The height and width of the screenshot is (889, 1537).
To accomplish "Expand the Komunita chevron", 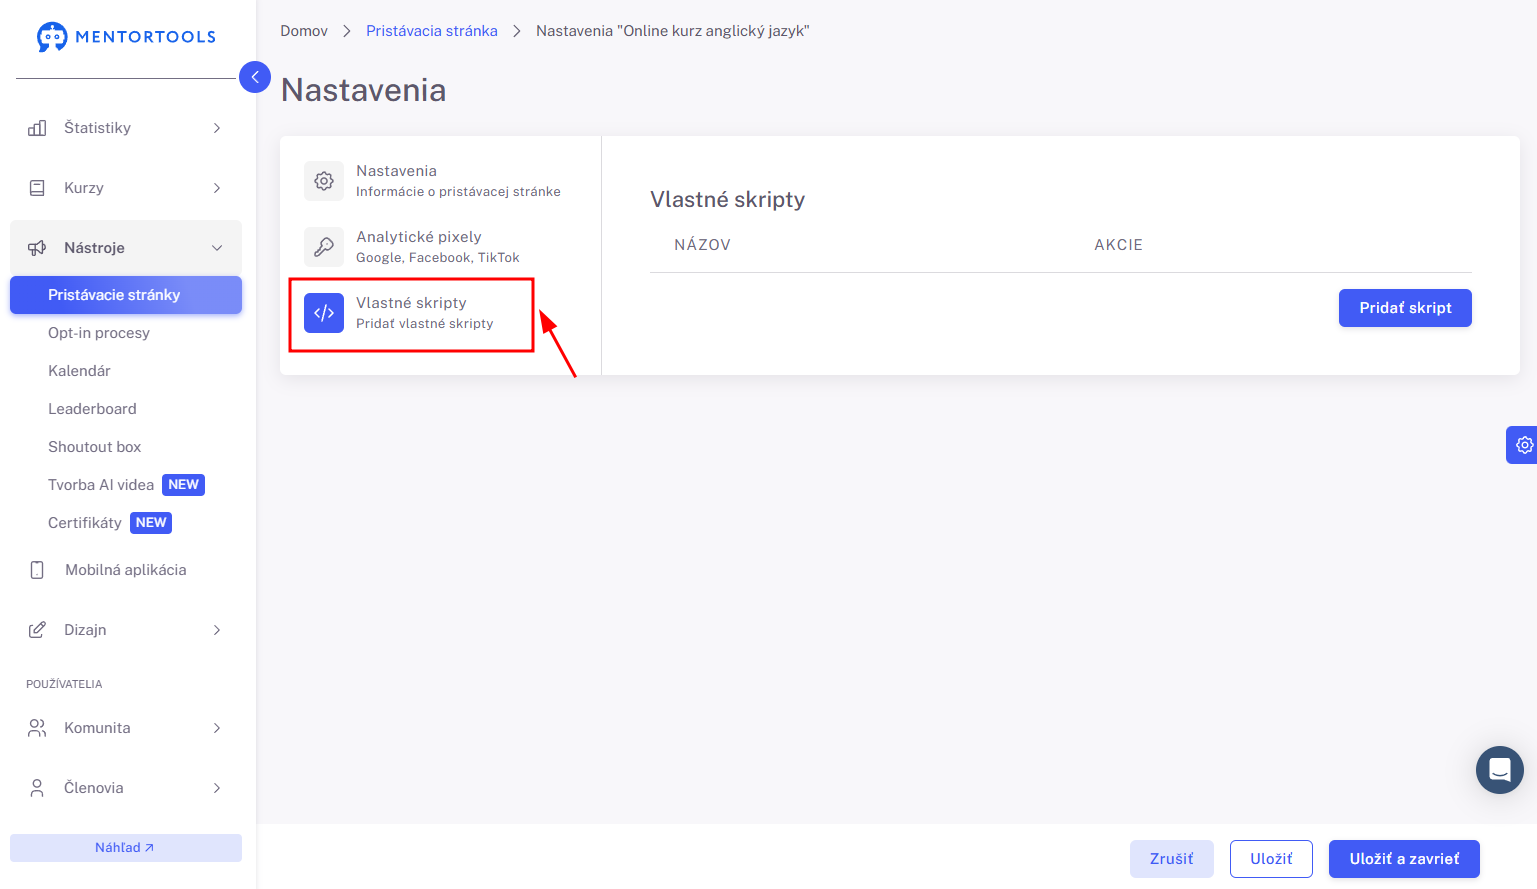I will 217,728.
